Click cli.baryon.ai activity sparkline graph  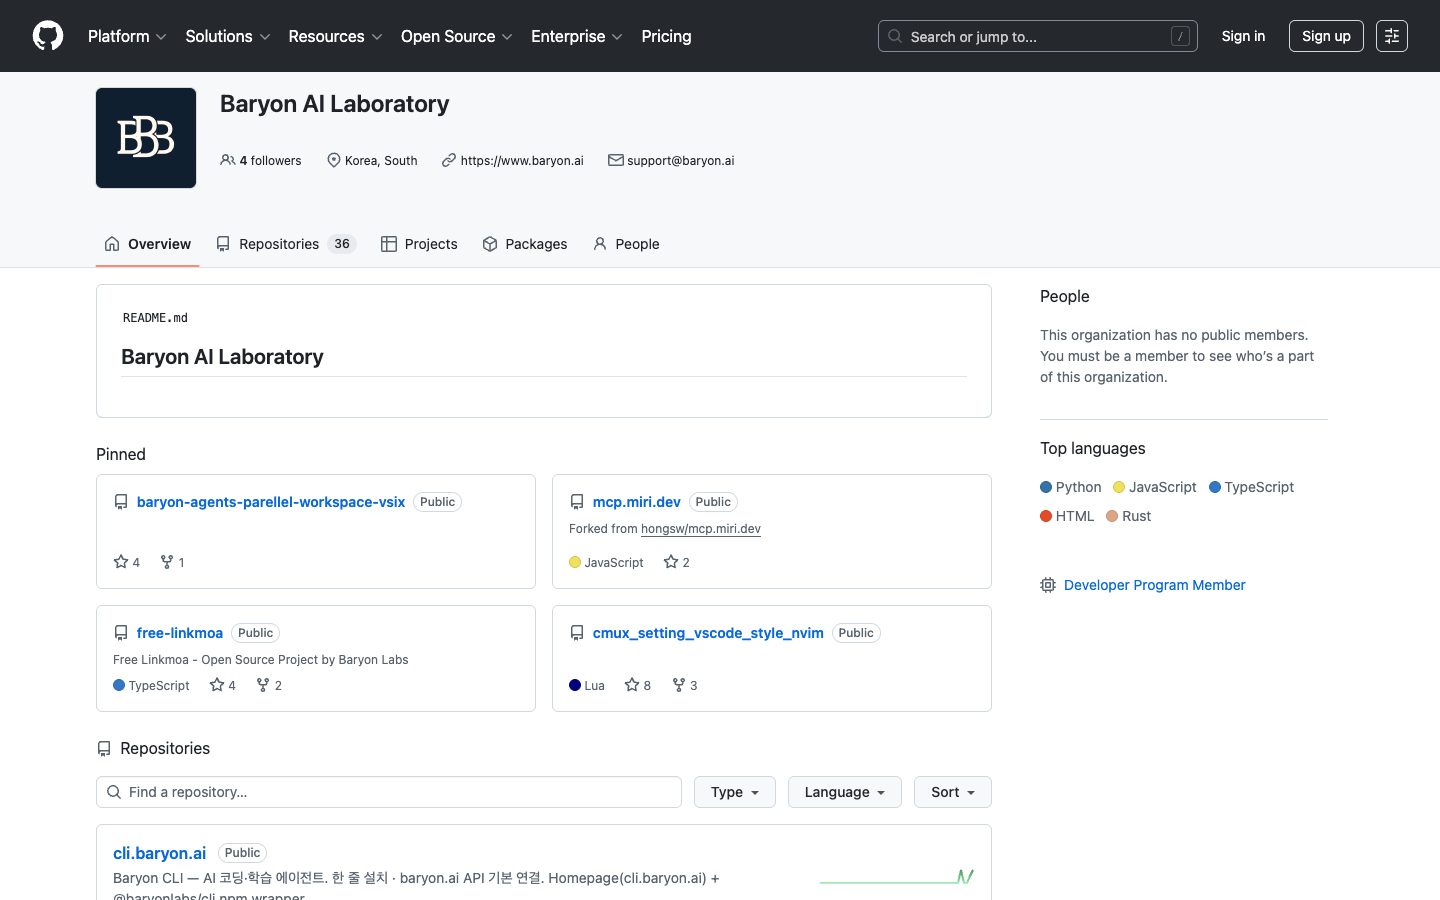(x=897, y=876)
